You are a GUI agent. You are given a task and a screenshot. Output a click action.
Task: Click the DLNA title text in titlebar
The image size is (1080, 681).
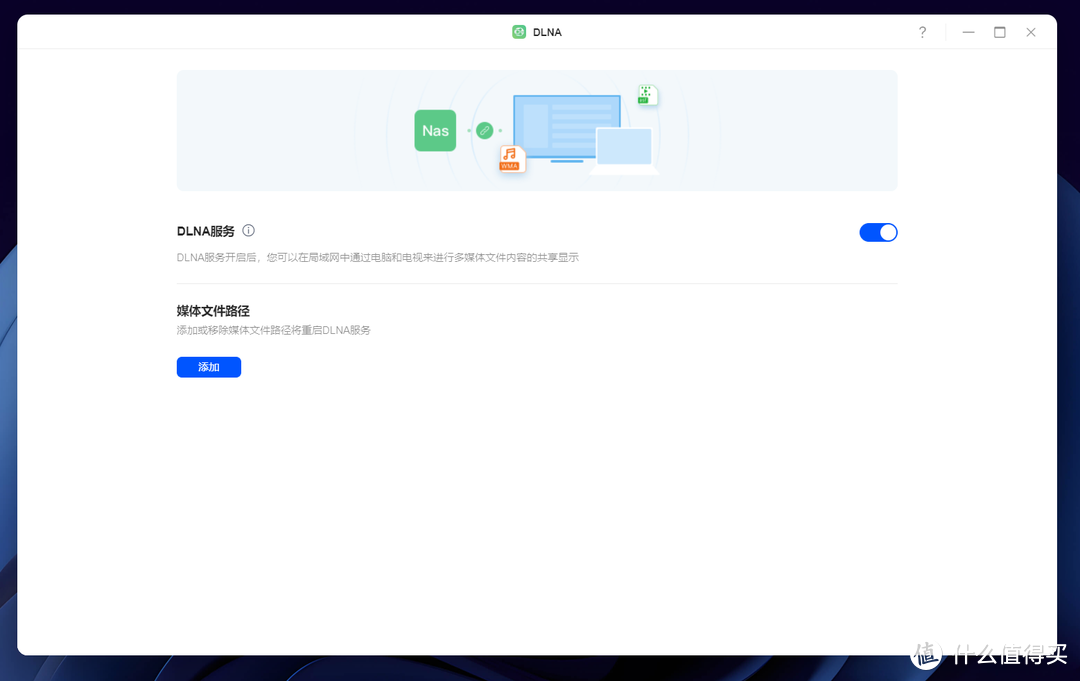coord(546,31)
